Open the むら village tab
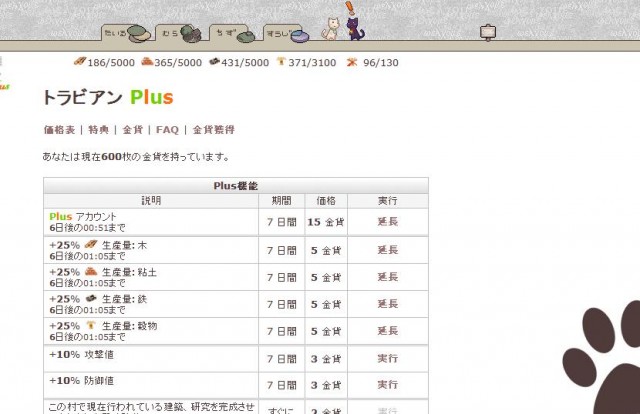 point(180,33)
